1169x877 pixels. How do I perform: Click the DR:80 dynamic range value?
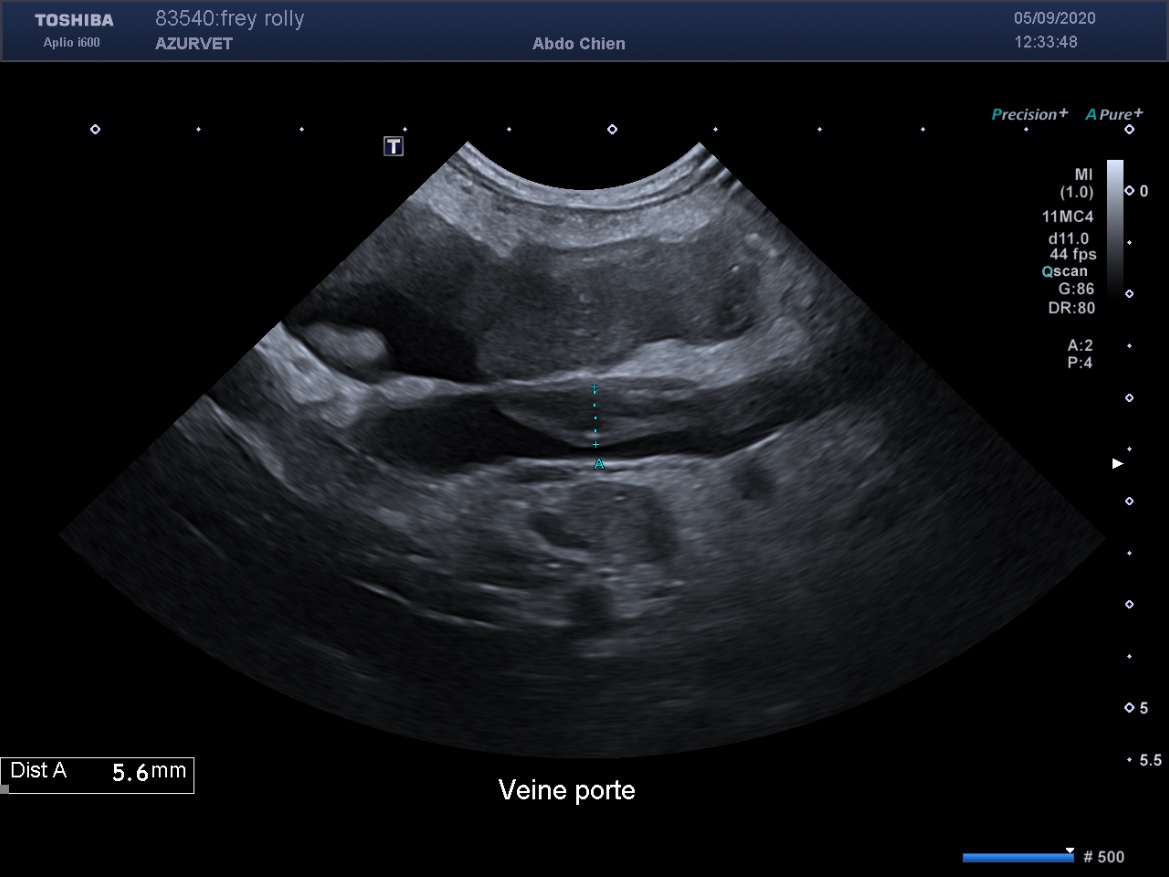(1071, 308)
